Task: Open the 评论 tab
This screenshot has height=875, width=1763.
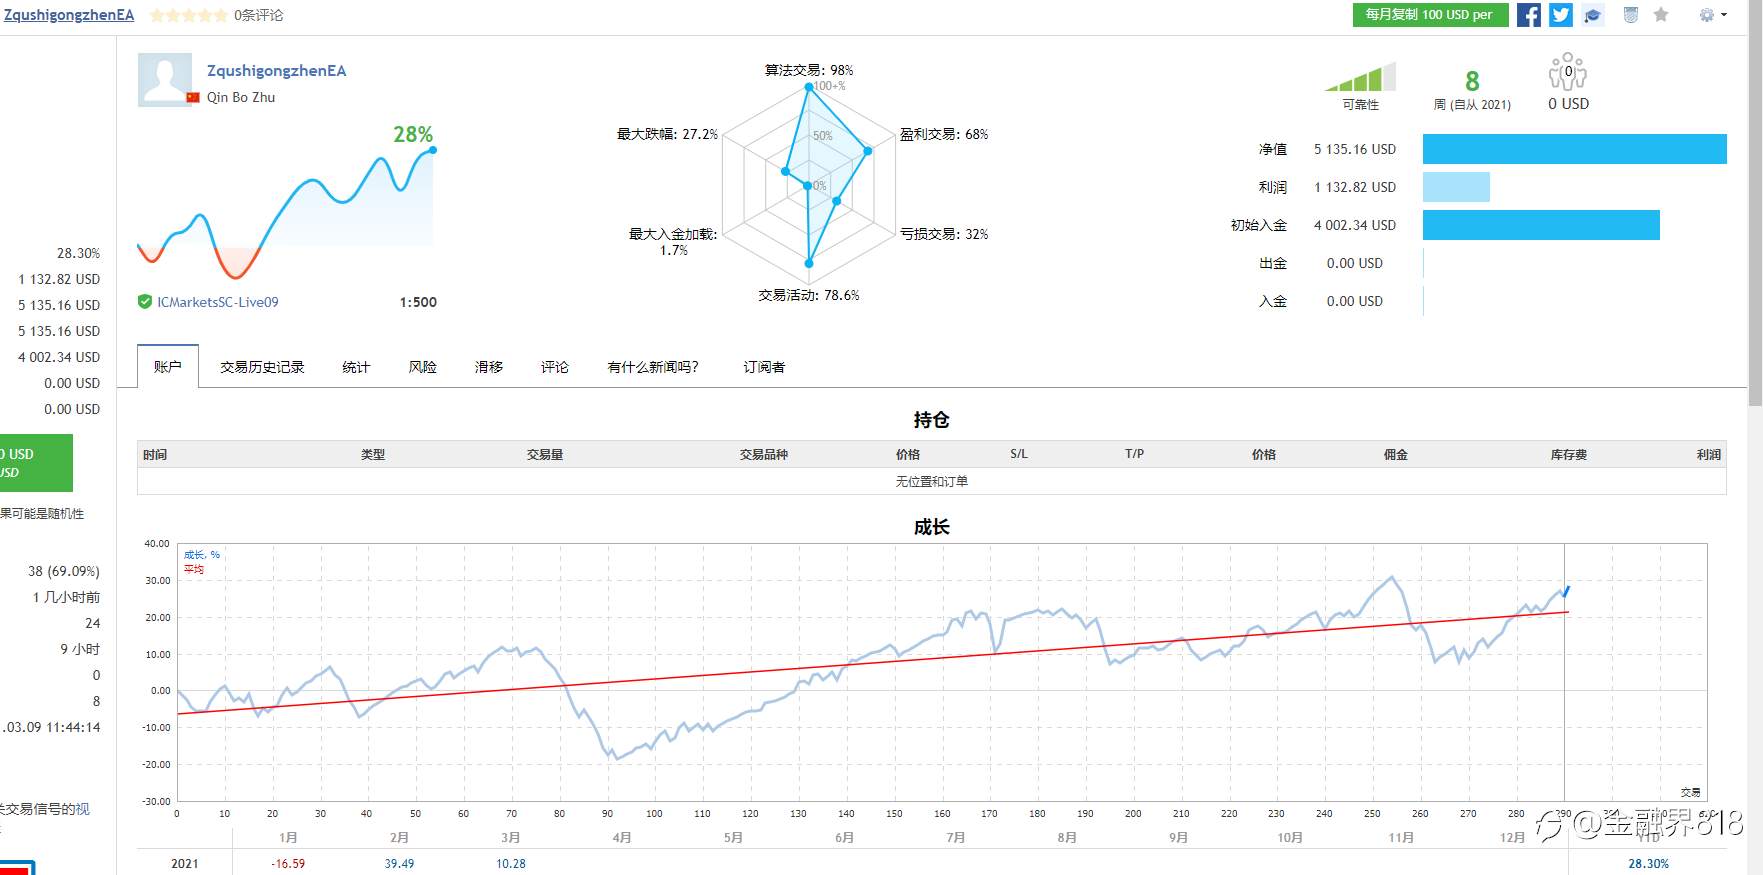Action: [x=555, y=367]
